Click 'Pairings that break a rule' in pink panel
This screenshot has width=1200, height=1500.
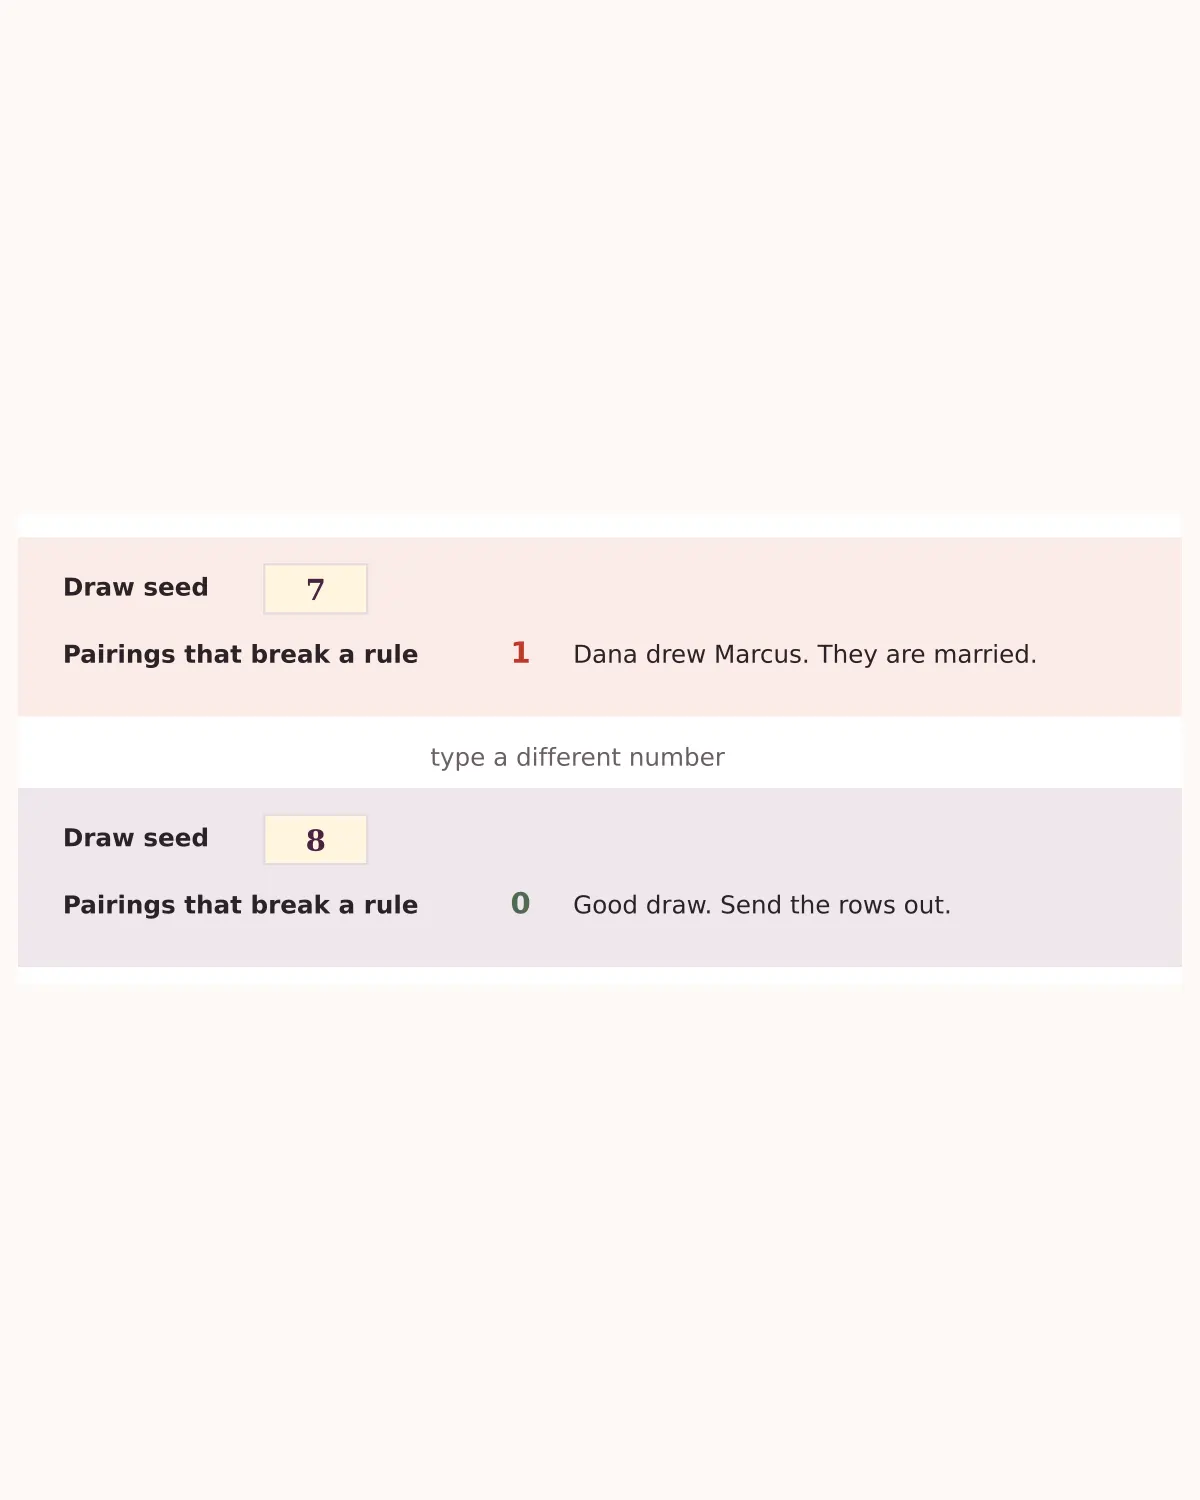point(240,654)
